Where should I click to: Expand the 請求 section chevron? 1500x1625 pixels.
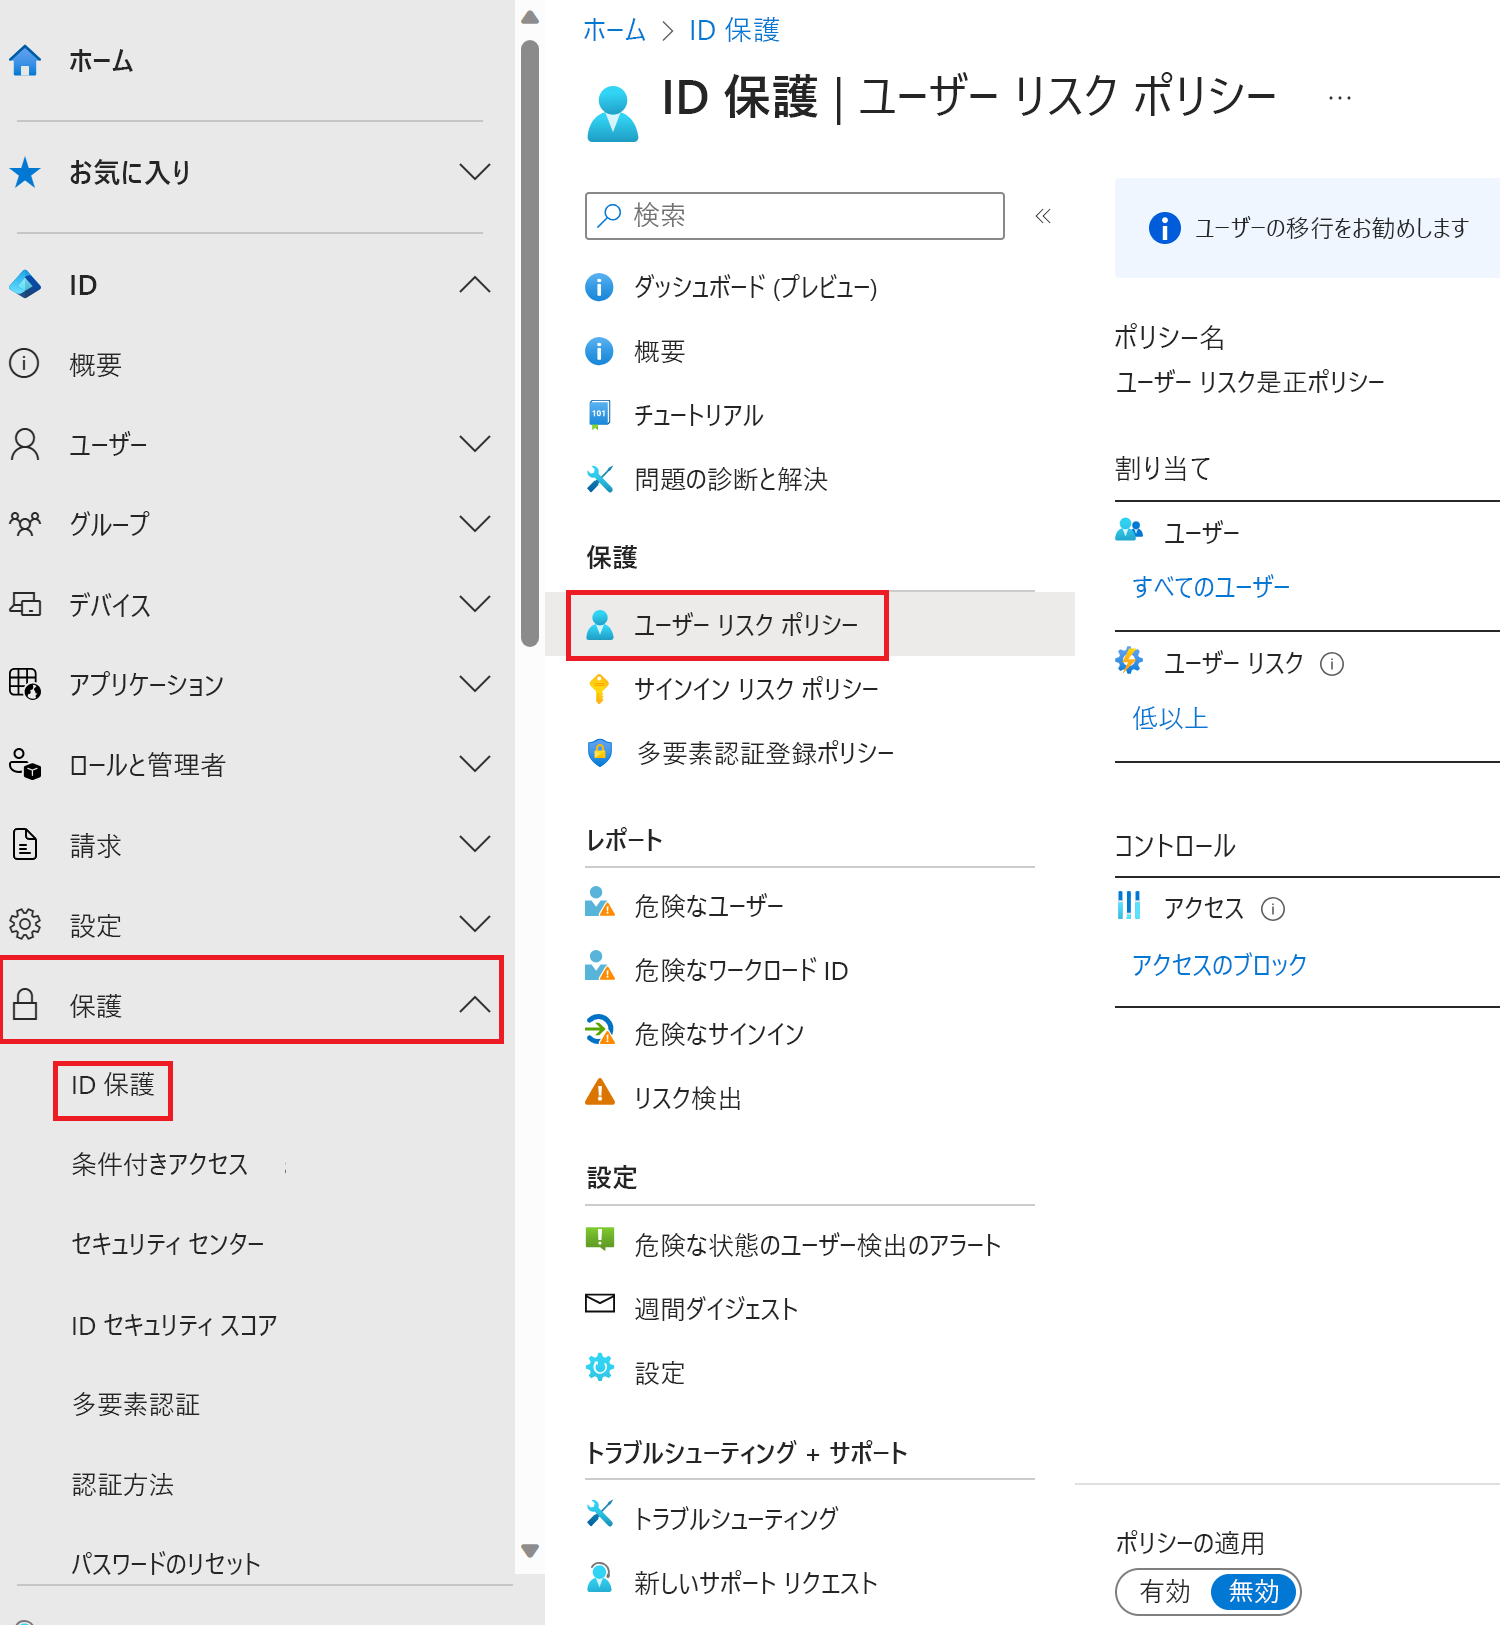click(x=475, y=844)
